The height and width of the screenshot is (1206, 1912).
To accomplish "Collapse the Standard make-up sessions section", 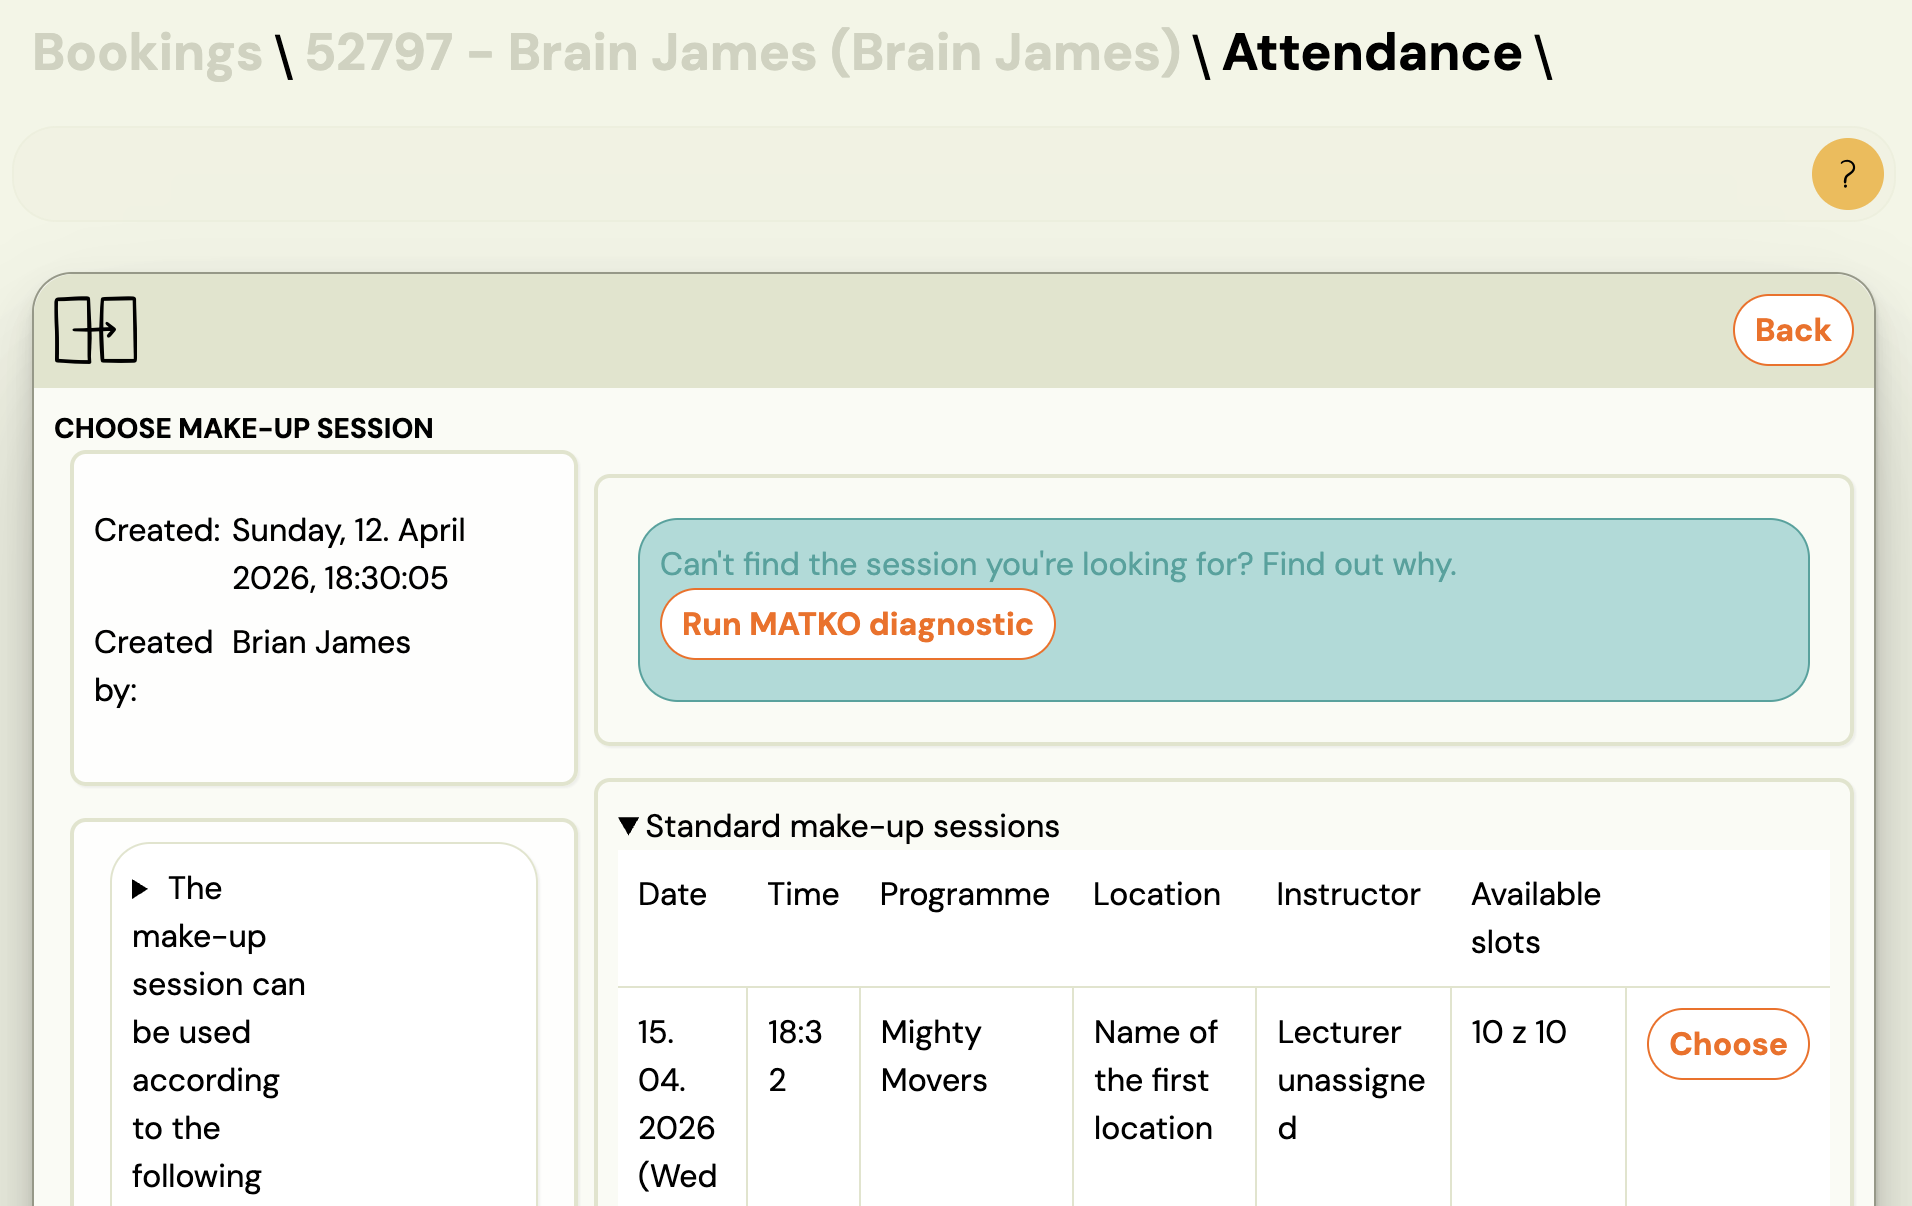I will tap(629, 826).
